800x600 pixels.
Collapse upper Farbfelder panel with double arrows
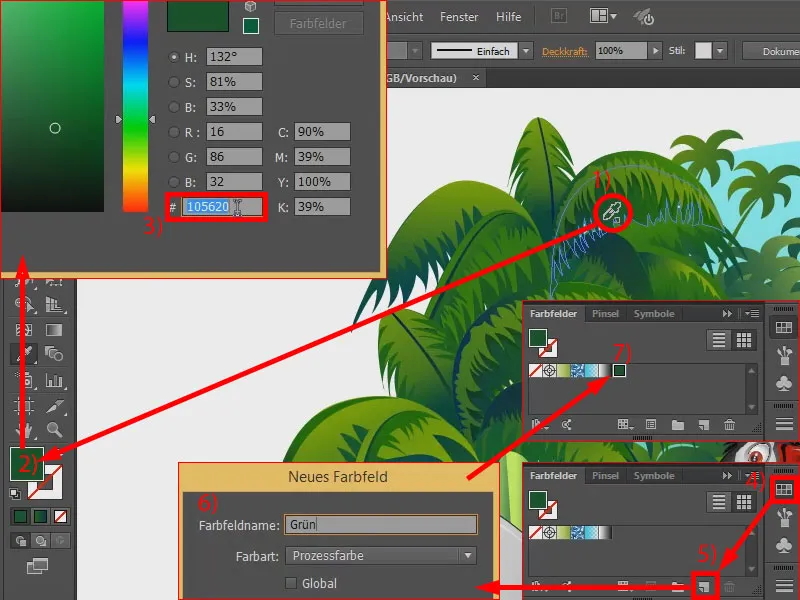pos(727,313)
